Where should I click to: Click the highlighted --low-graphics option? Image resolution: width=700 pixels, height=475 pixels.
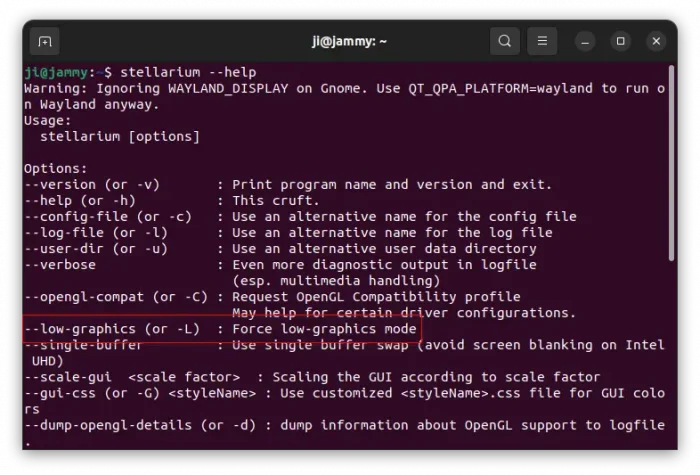pos(112,328)
